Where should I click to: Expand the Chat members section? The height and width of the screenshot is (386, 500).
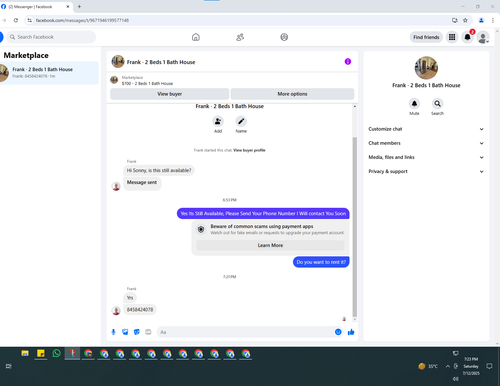click(x=426, y=143)
